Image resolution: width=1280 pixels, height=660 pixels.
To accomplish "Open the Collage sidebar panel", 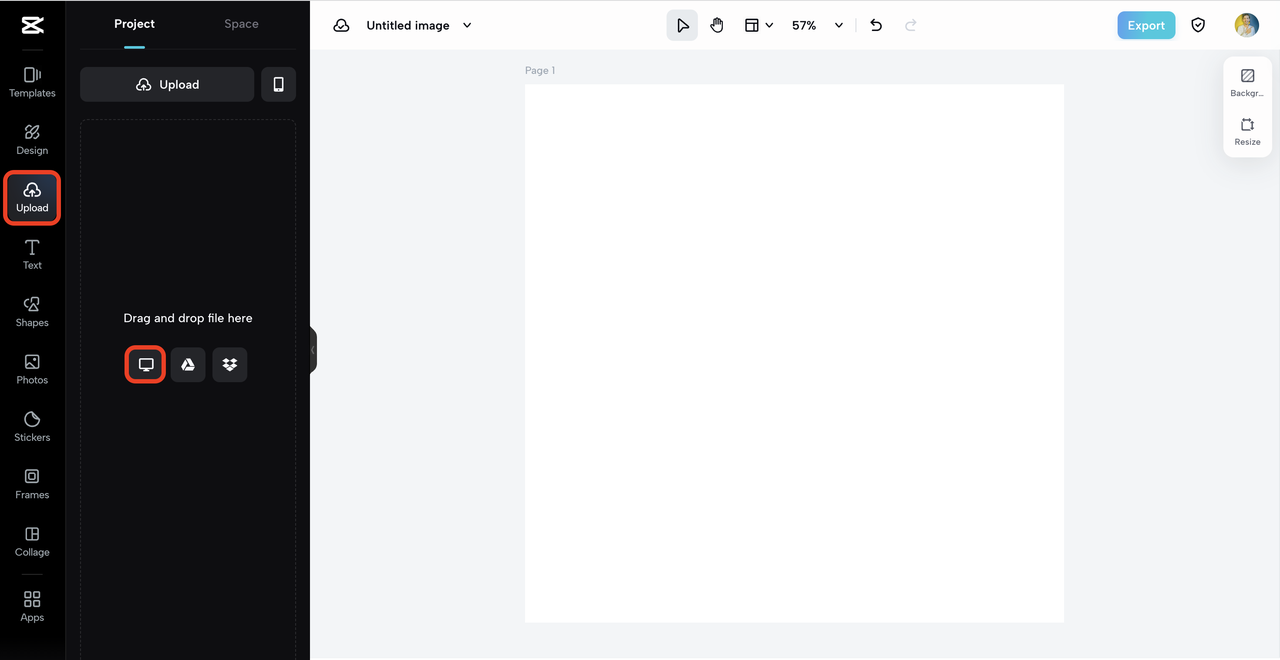I will (32, 541).
